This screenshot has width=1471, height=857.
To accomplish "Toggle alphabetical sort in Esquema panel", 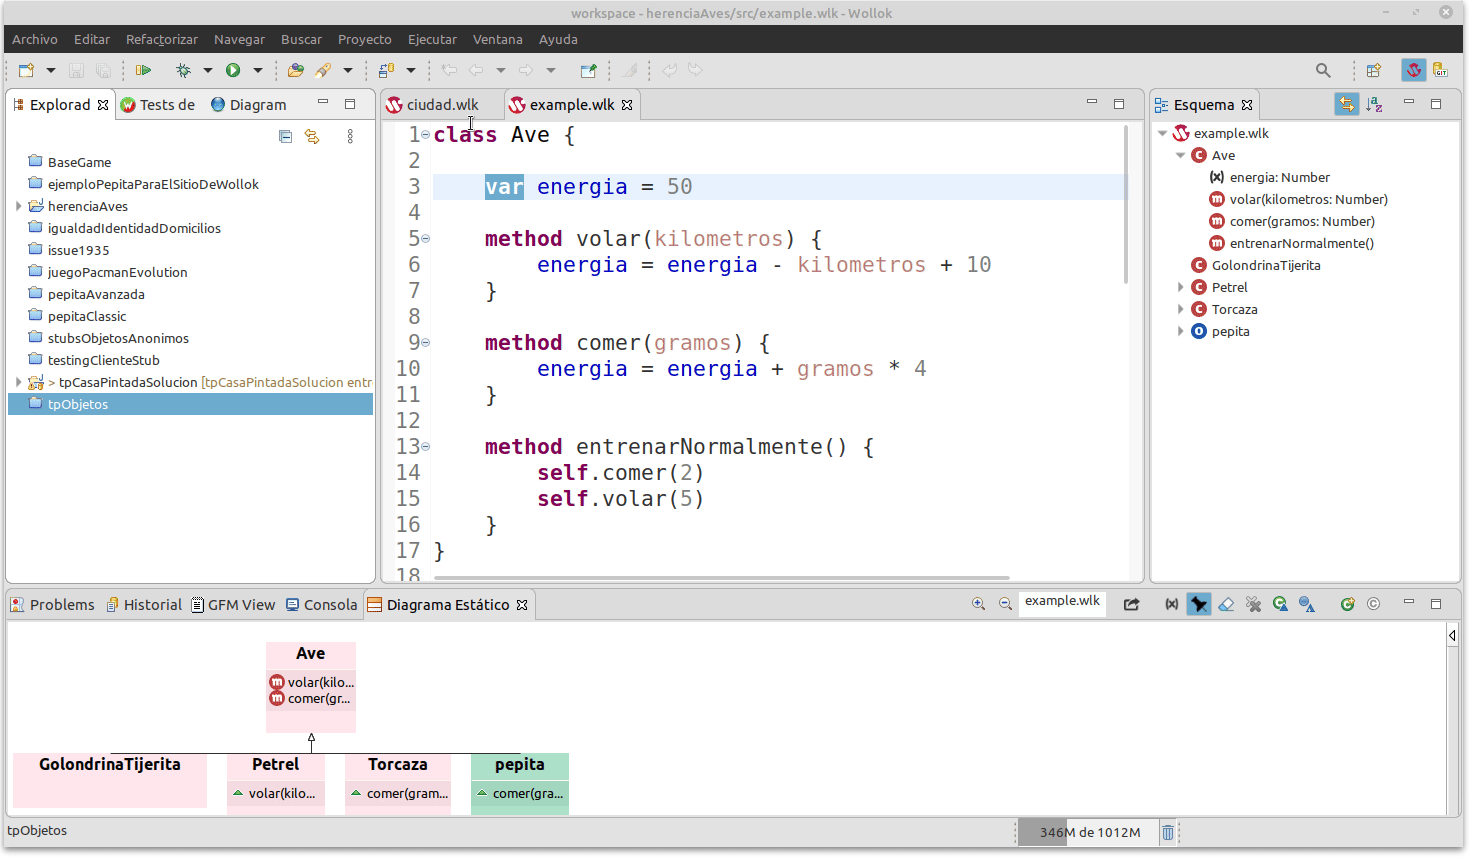I will tap(1374, 104).
